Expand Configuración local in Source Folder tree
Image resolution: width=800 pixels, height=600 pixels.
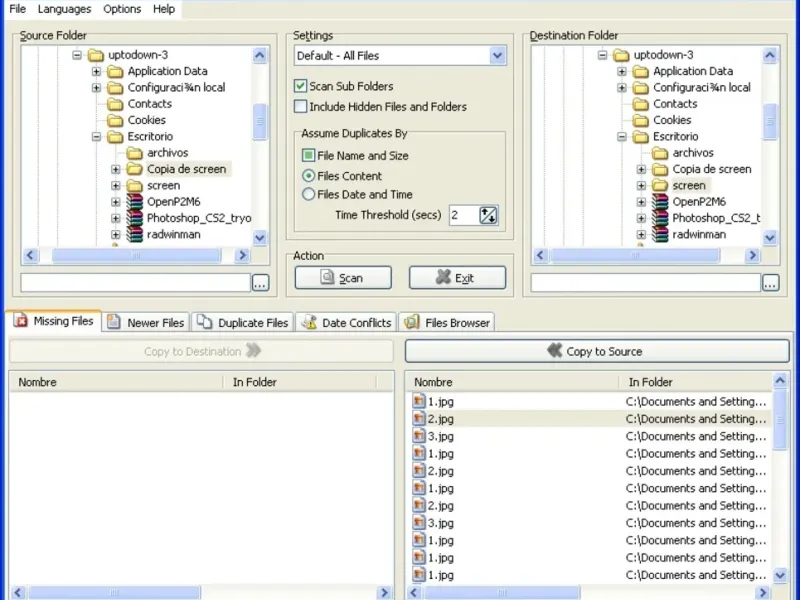96,87
